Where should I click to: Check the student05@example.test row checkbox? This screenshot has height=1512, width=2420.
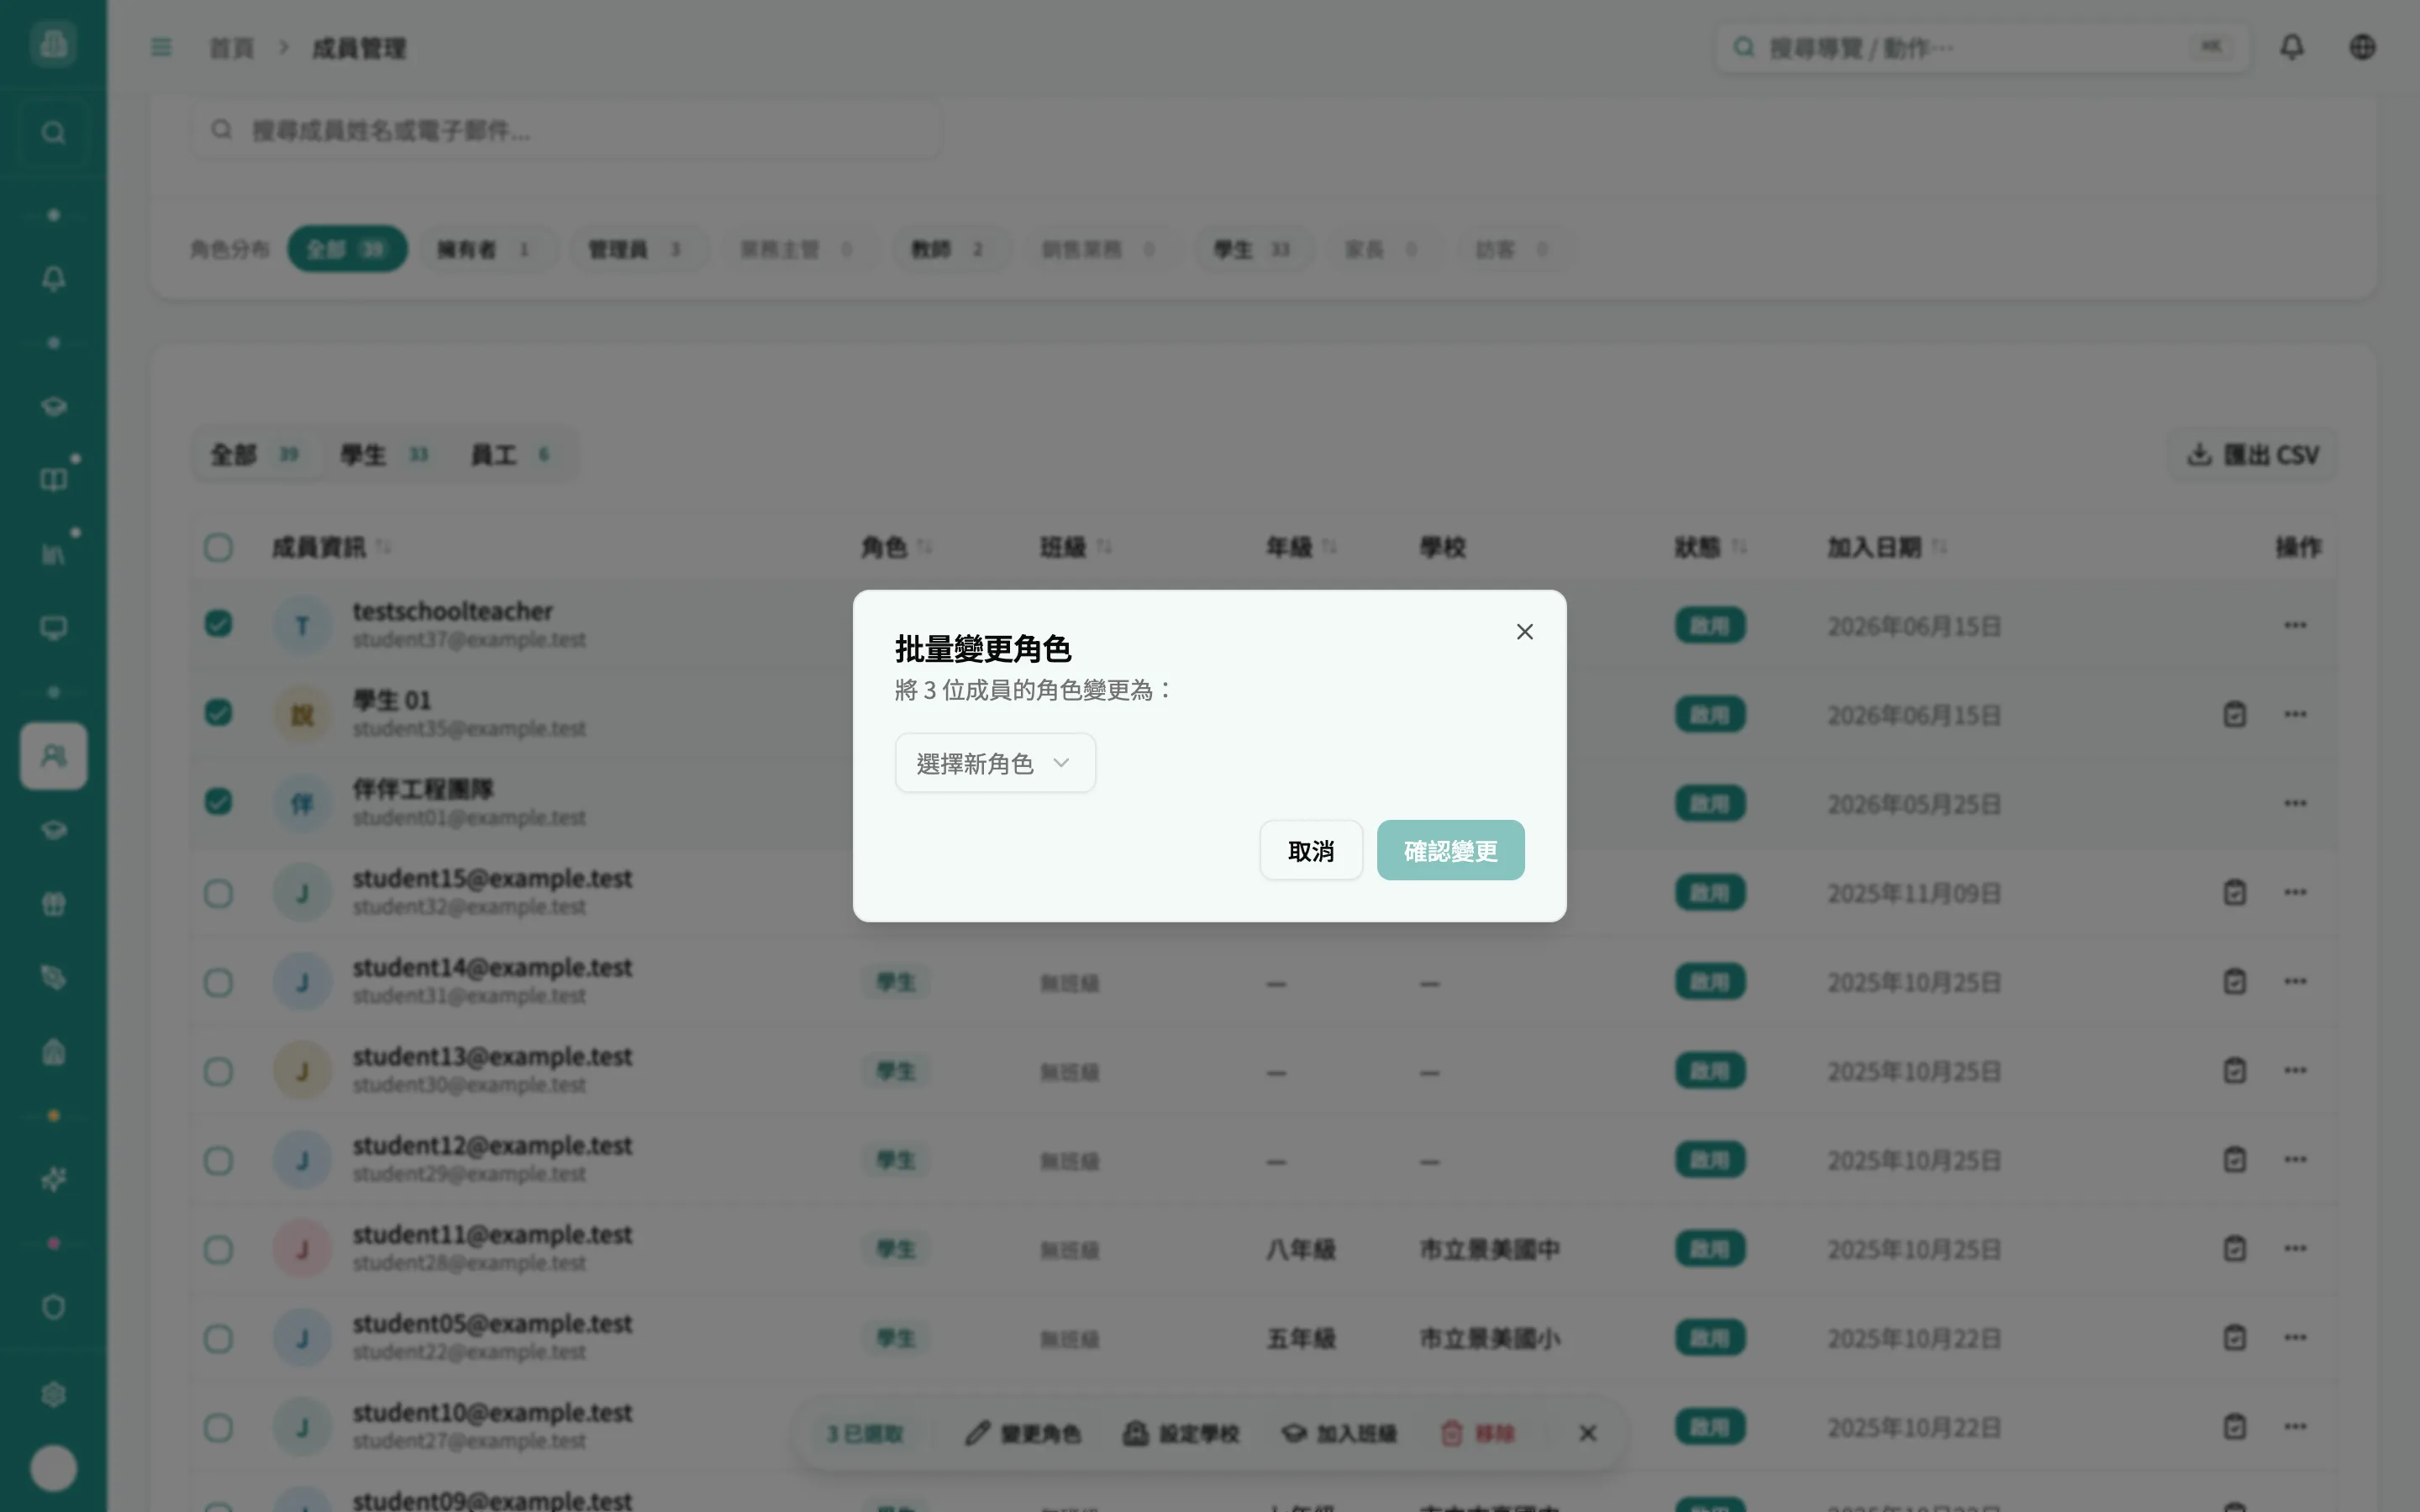[x=218, y=1338]
